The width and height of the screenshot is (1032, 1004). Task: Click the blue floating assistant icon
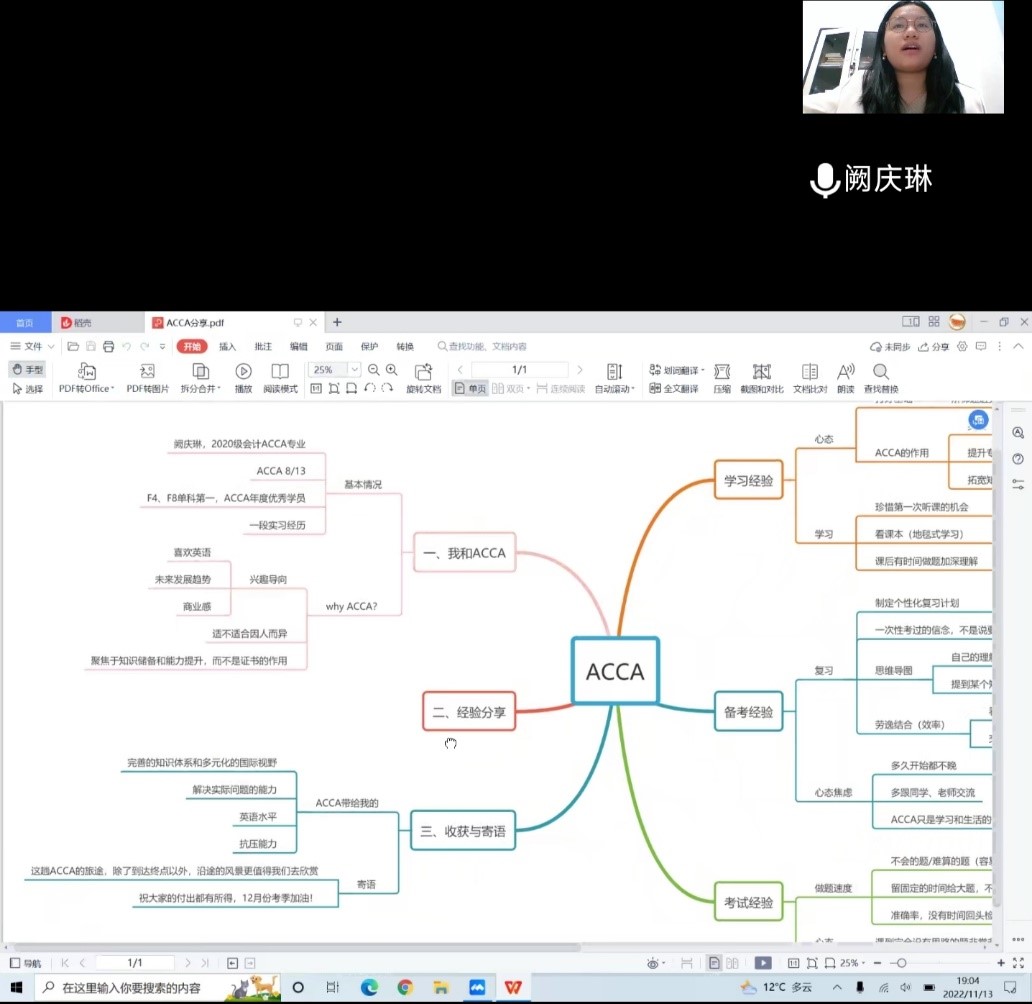tap(978, 420)
